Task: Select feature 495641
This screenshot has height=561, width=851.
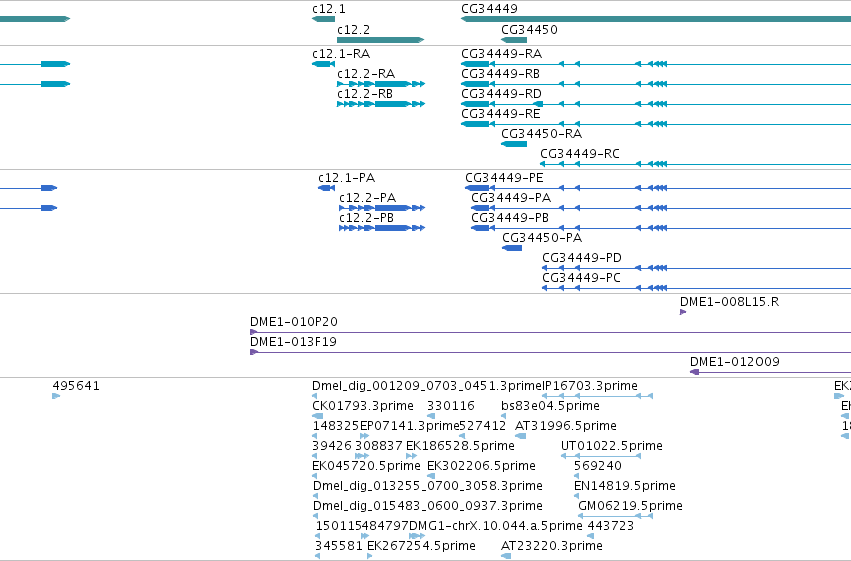Action: [x=56, y=396]
